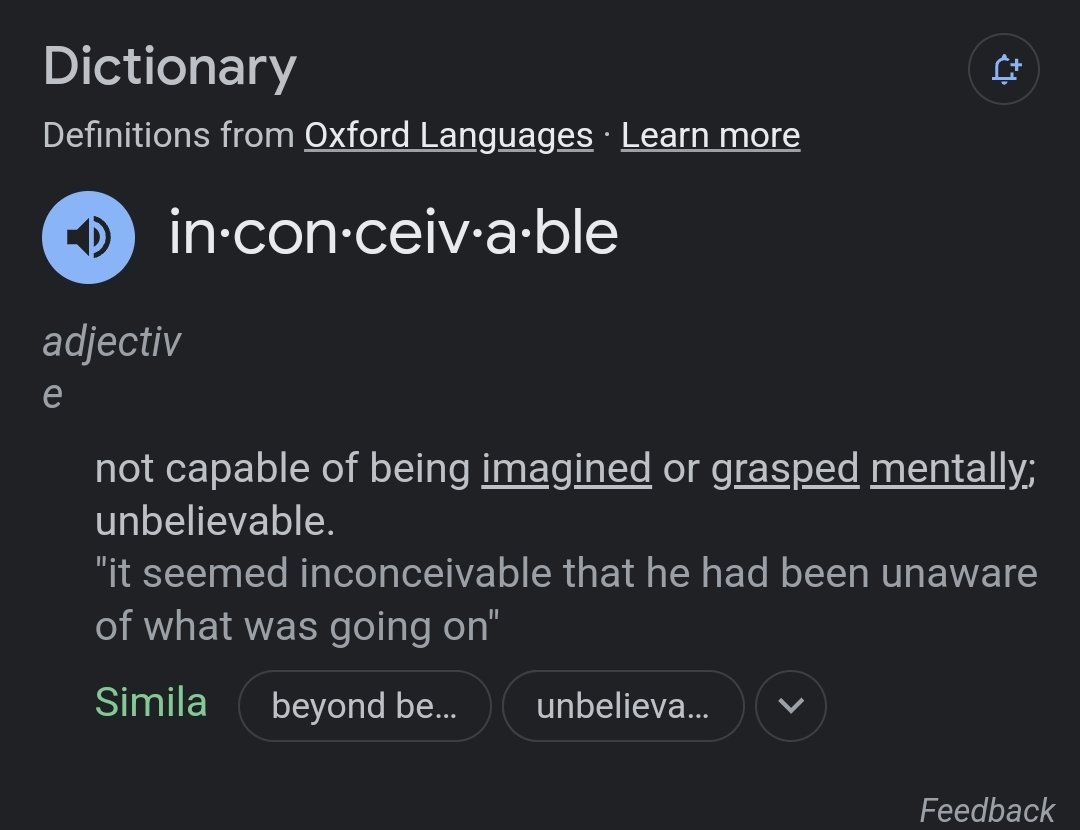The image size is (1080, 830).
Task: Click the headword in·con·ceiv·a·ble
Action: [x=393, y=233]
